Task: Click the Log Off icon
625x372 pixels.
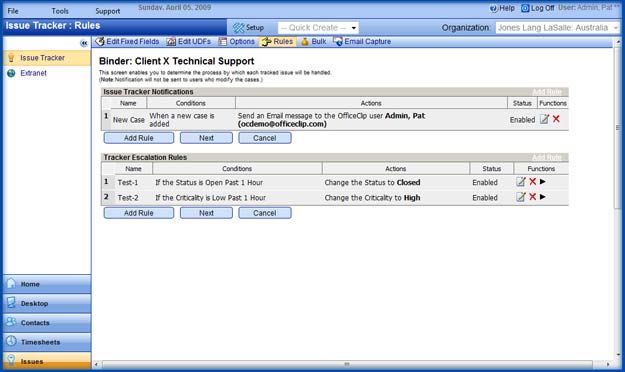Action: tap(525, 8)
